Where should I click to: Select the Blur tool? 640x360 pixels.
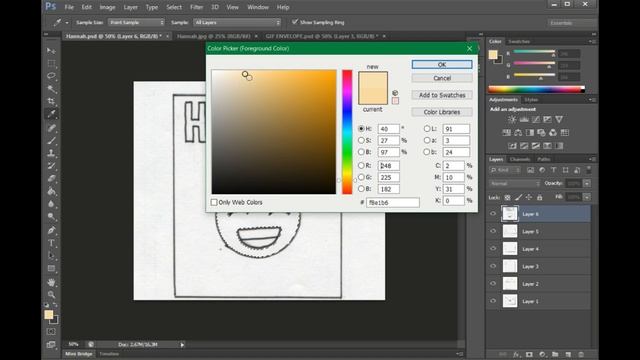click(51, 204)
